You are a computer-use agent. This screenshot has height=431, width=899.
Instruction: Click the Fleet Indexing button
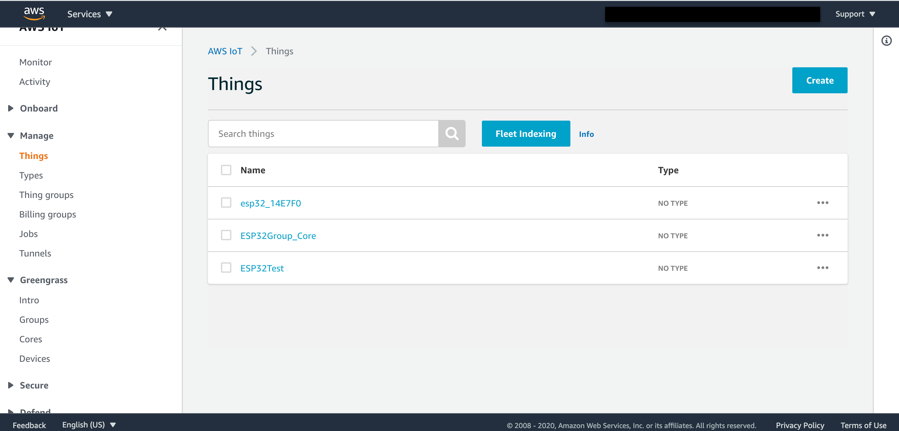(526, 134)
